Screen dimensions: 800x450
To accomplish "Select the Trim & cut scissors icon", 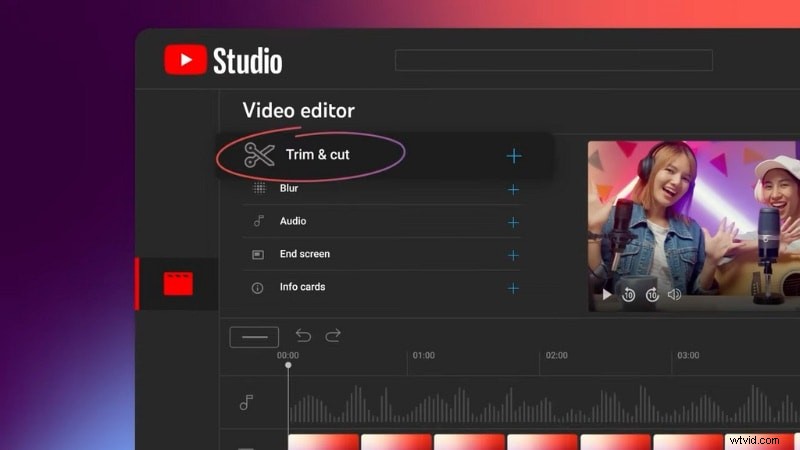I will pyautogui.click(x=259, y=155).
